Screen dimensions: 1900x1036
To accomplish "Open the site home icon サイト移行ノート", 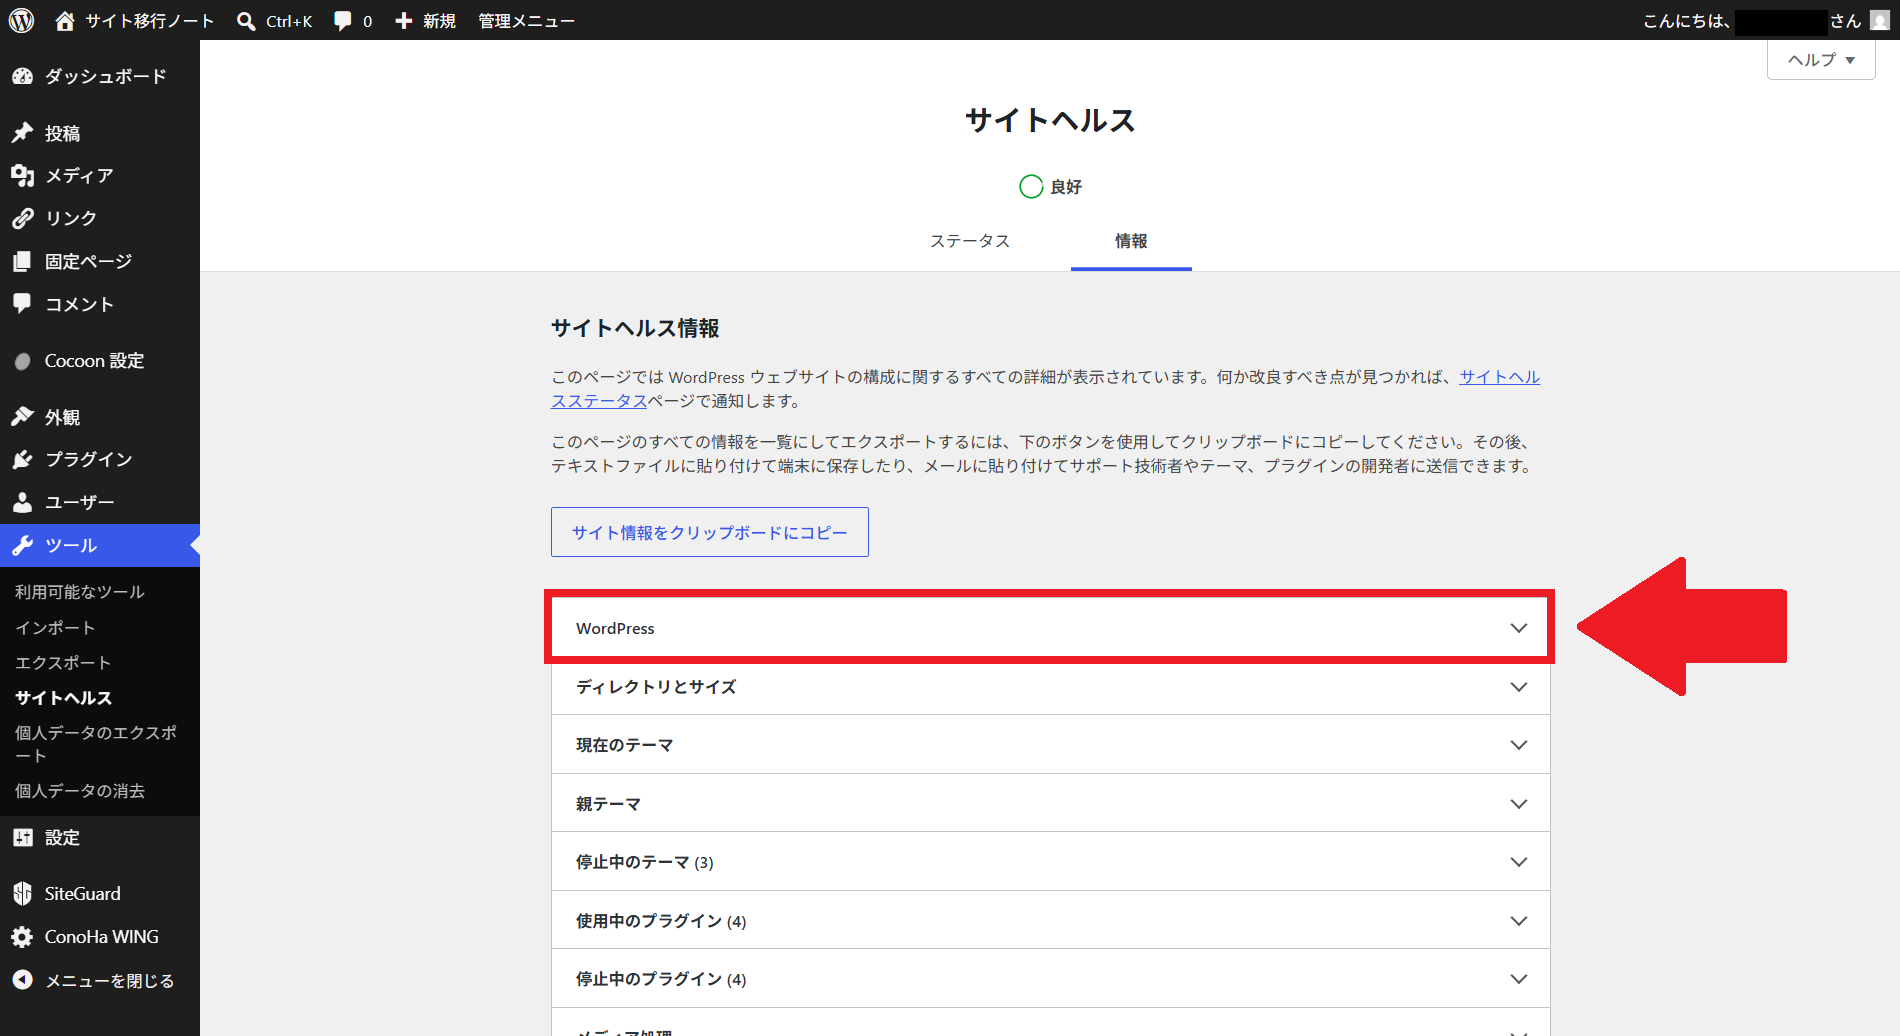I will point(65,20).
